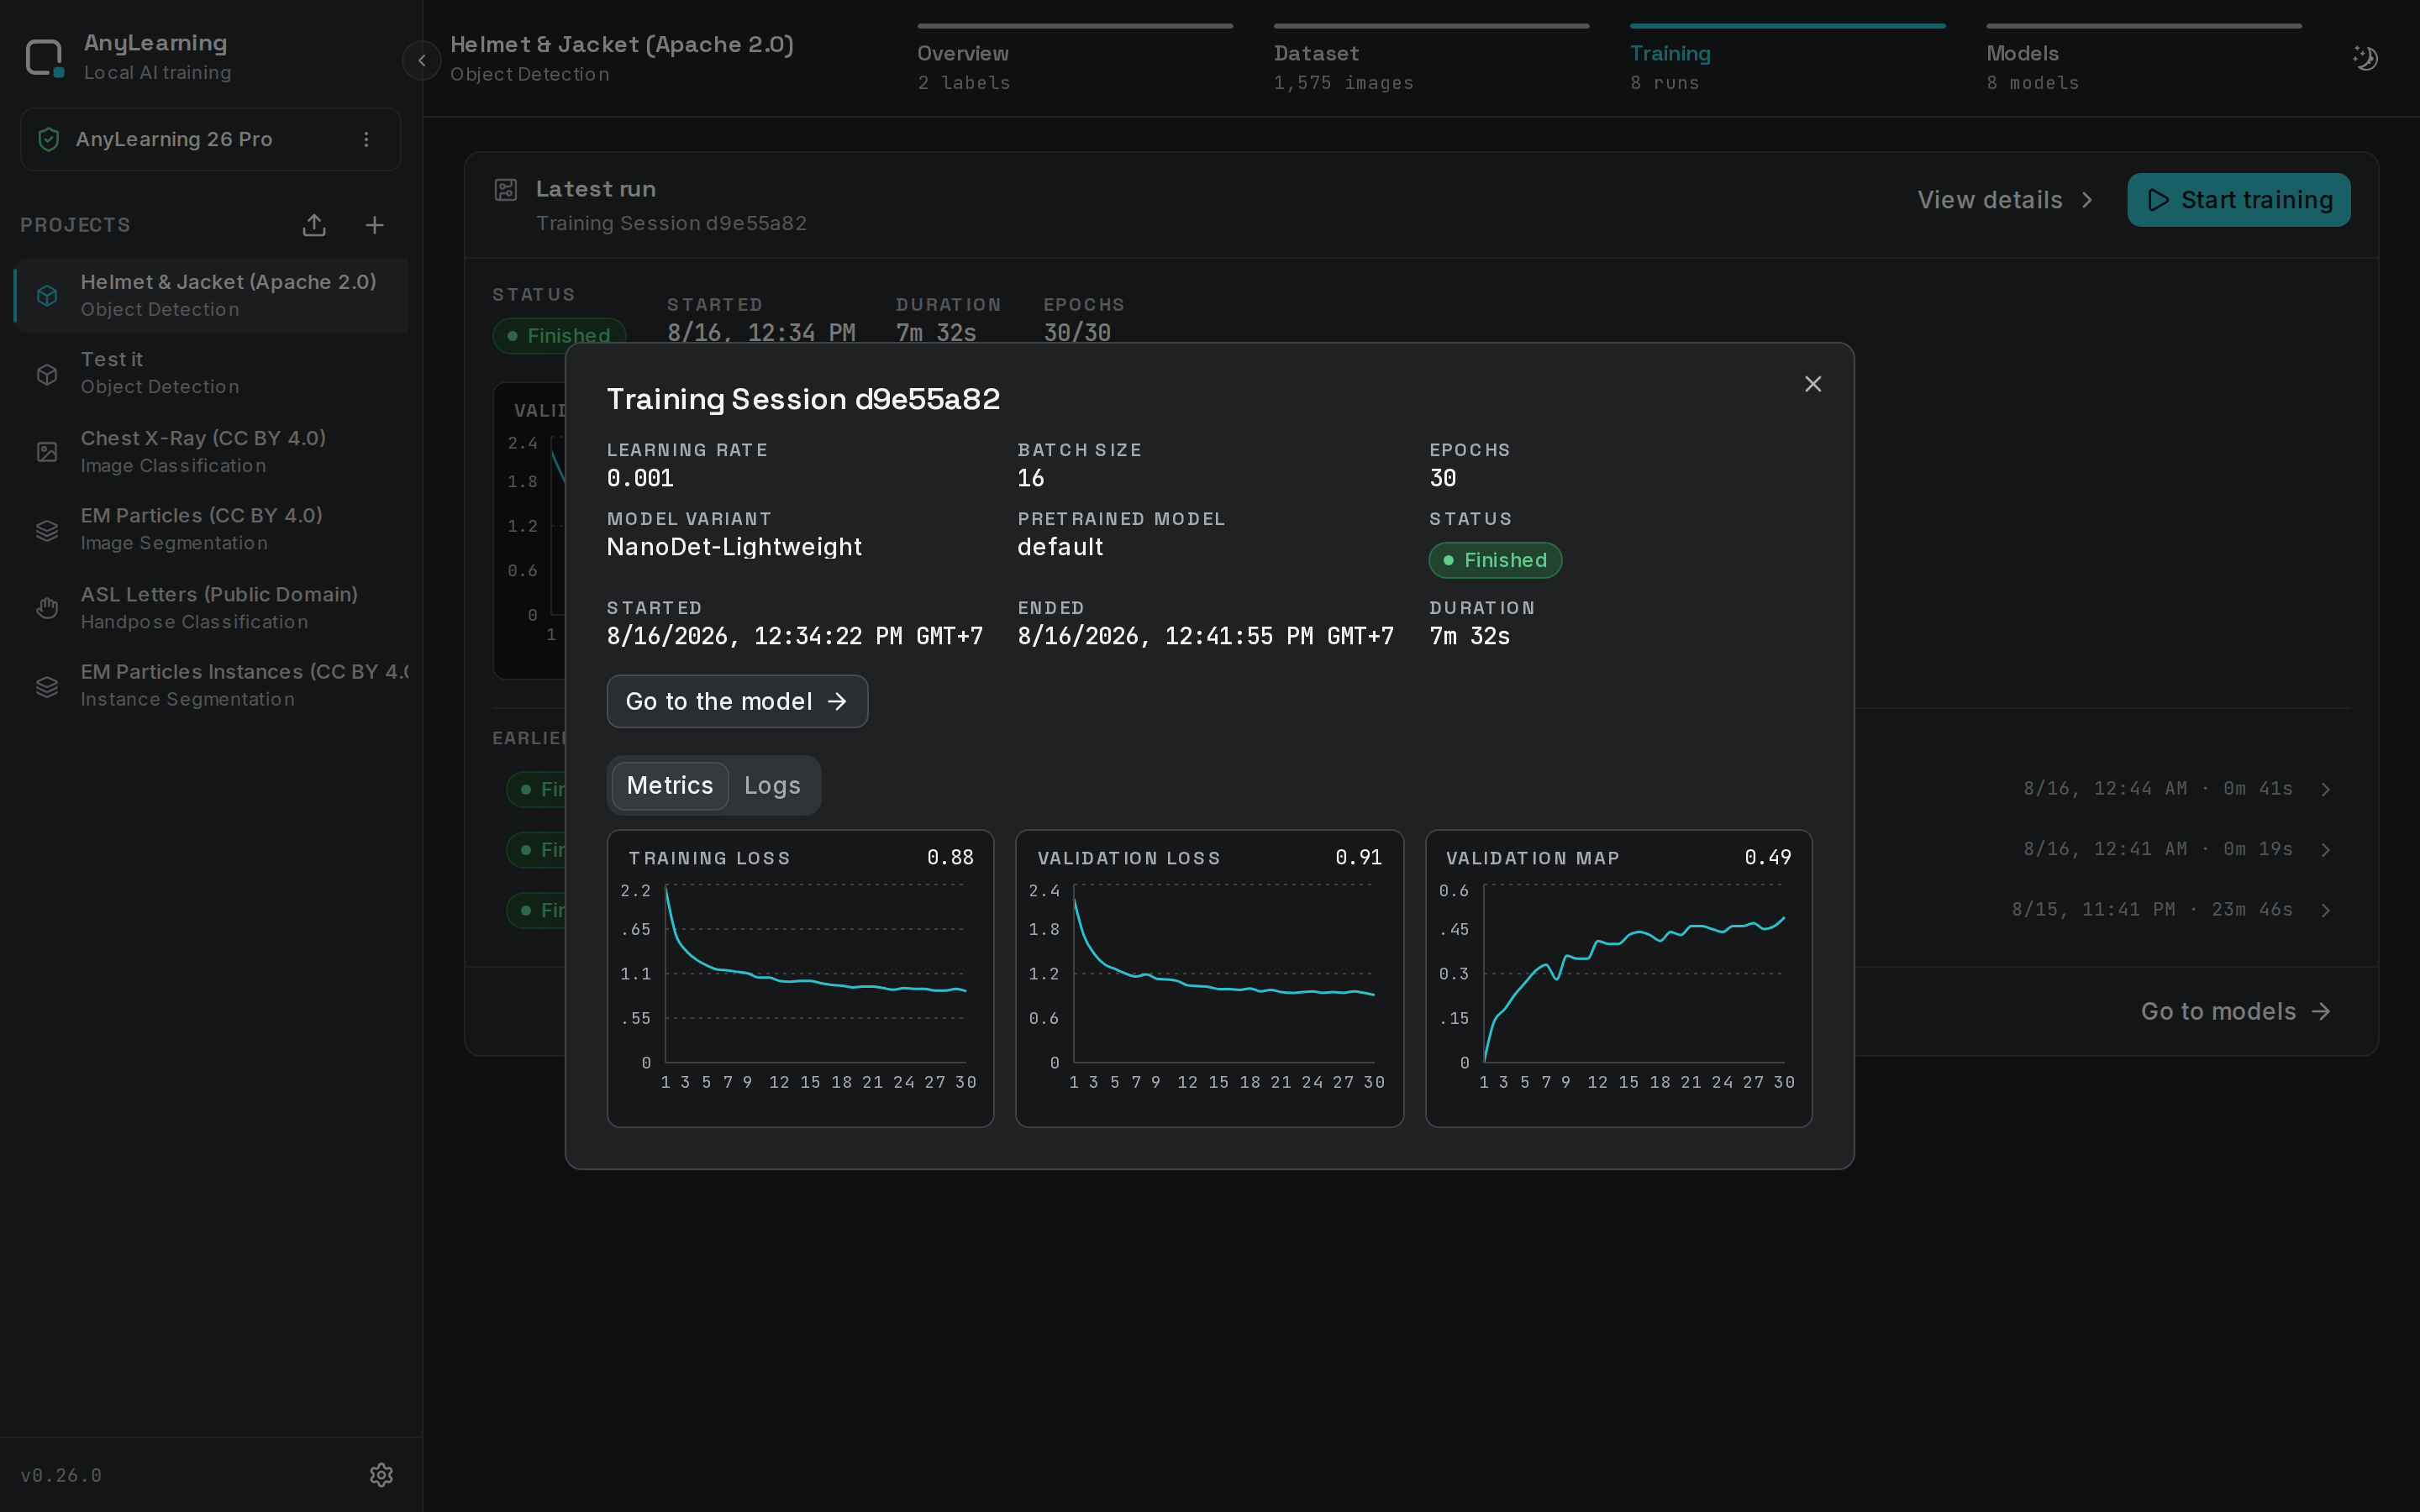Open the EM Particles segmentation project
2420x1512 pixels.
211,529
